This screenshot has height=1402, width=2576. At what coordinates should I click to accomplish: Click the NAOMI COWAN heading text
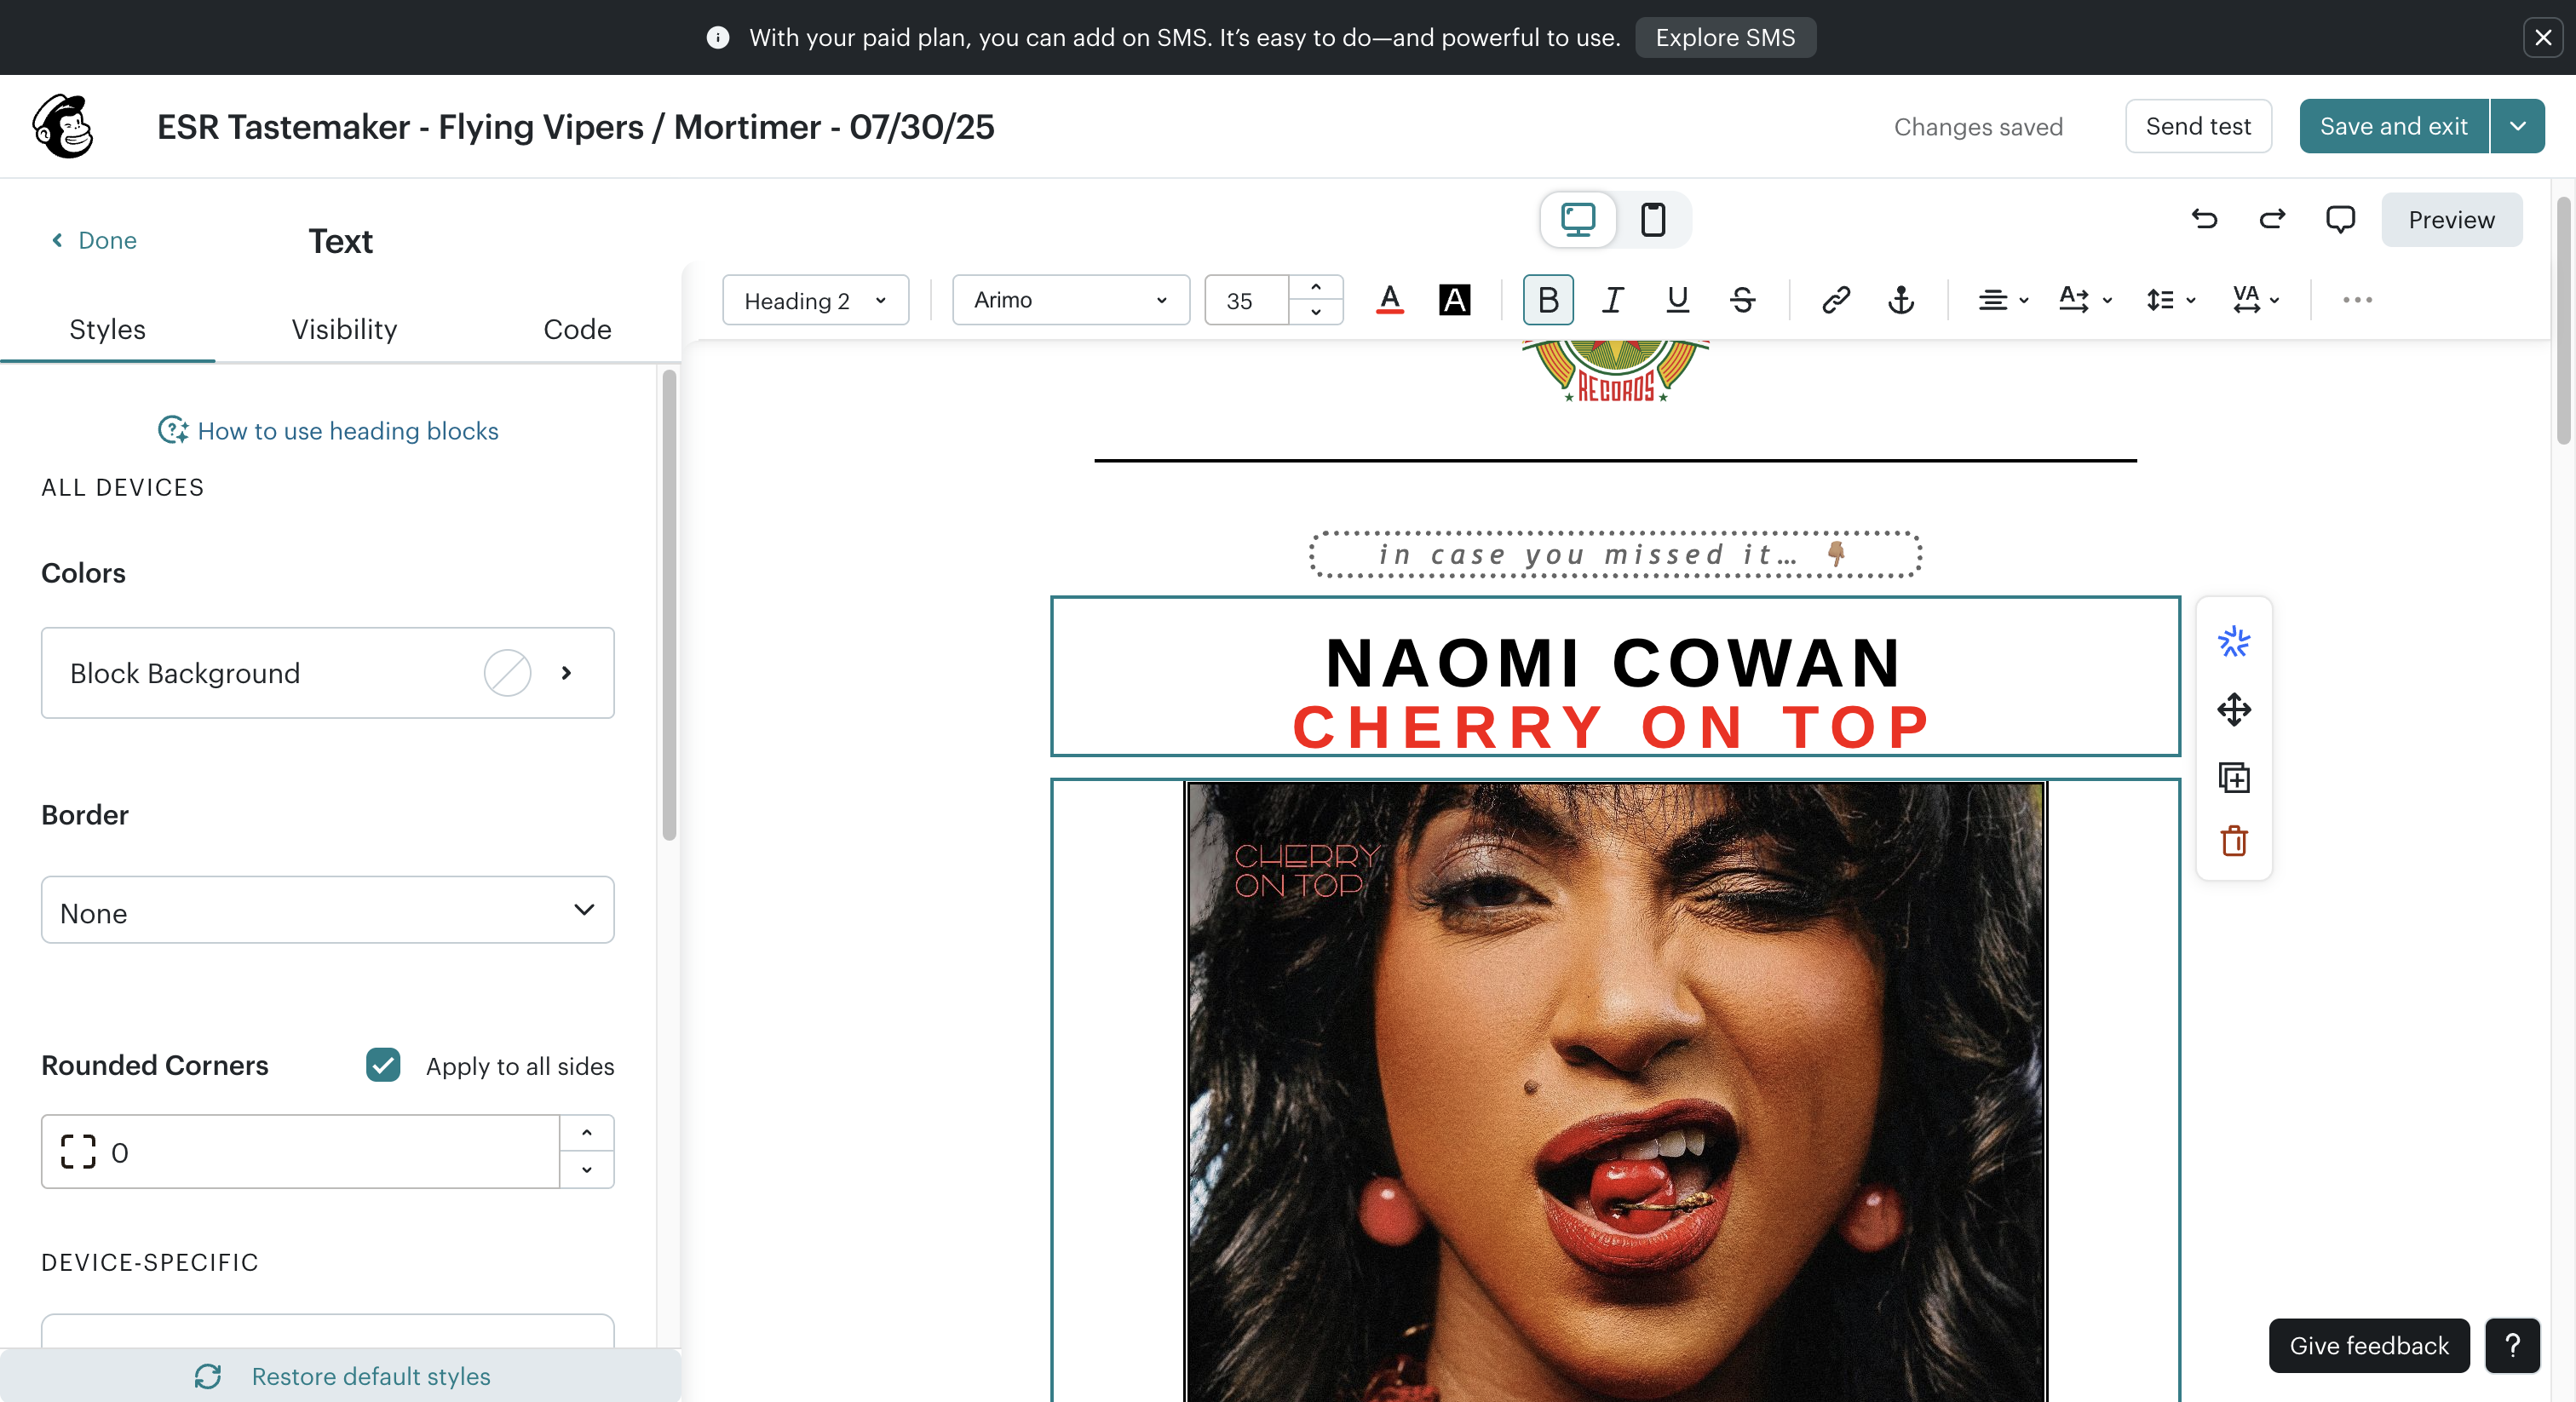[x=1614, y=663]
